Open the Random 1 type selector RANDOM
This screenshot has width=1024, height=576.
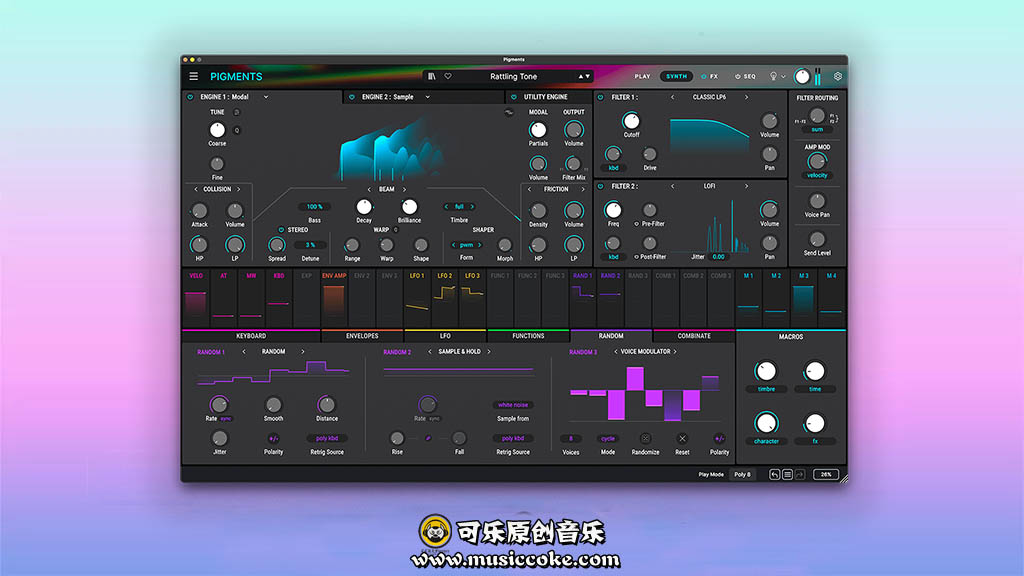tap(274, 351)
